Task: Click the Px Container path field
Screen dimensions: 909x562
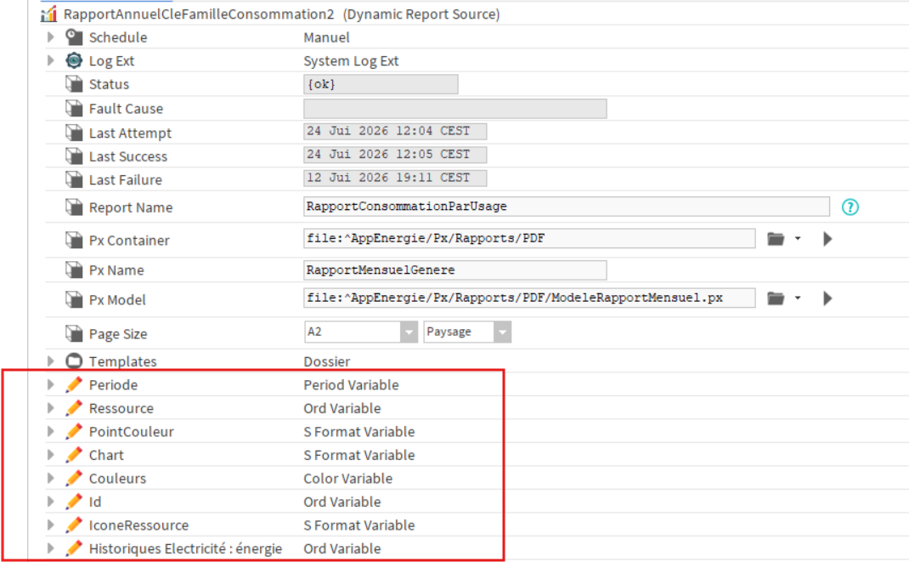Action: point(529,238)
